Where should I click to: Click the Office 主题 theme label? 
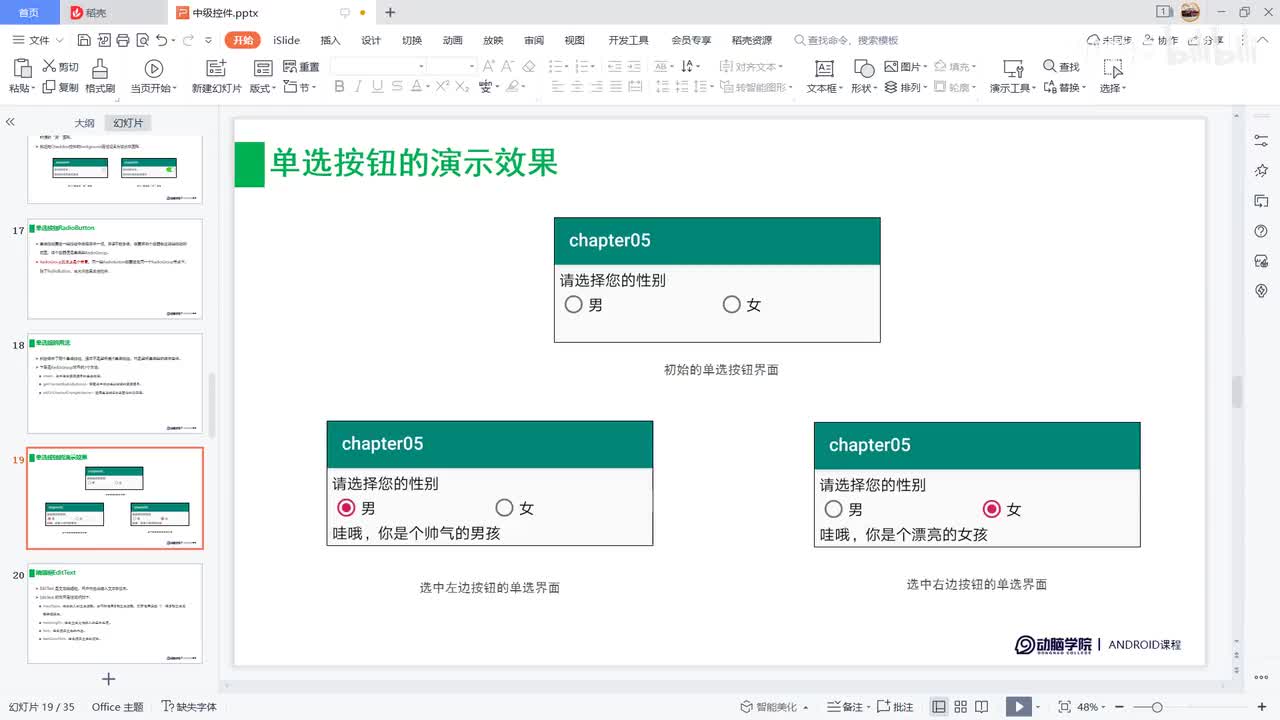(118, 707)
